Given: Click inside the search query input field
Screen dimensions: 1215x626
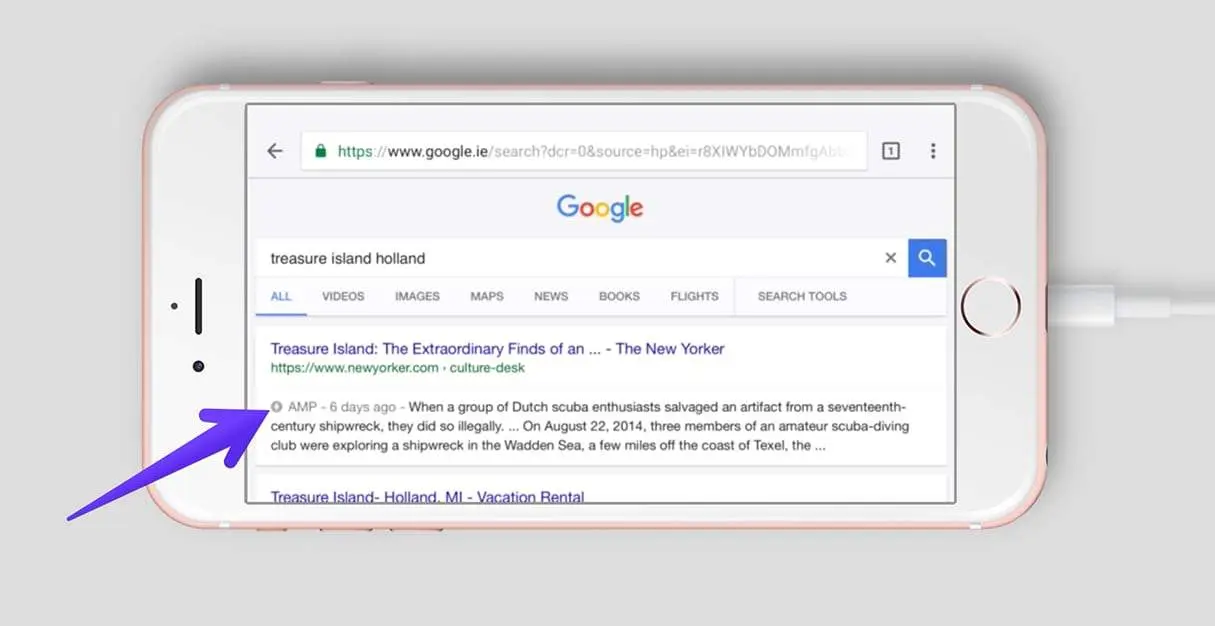Looking at the screenshot, I should pyautogui.click(x=500, y=257).
